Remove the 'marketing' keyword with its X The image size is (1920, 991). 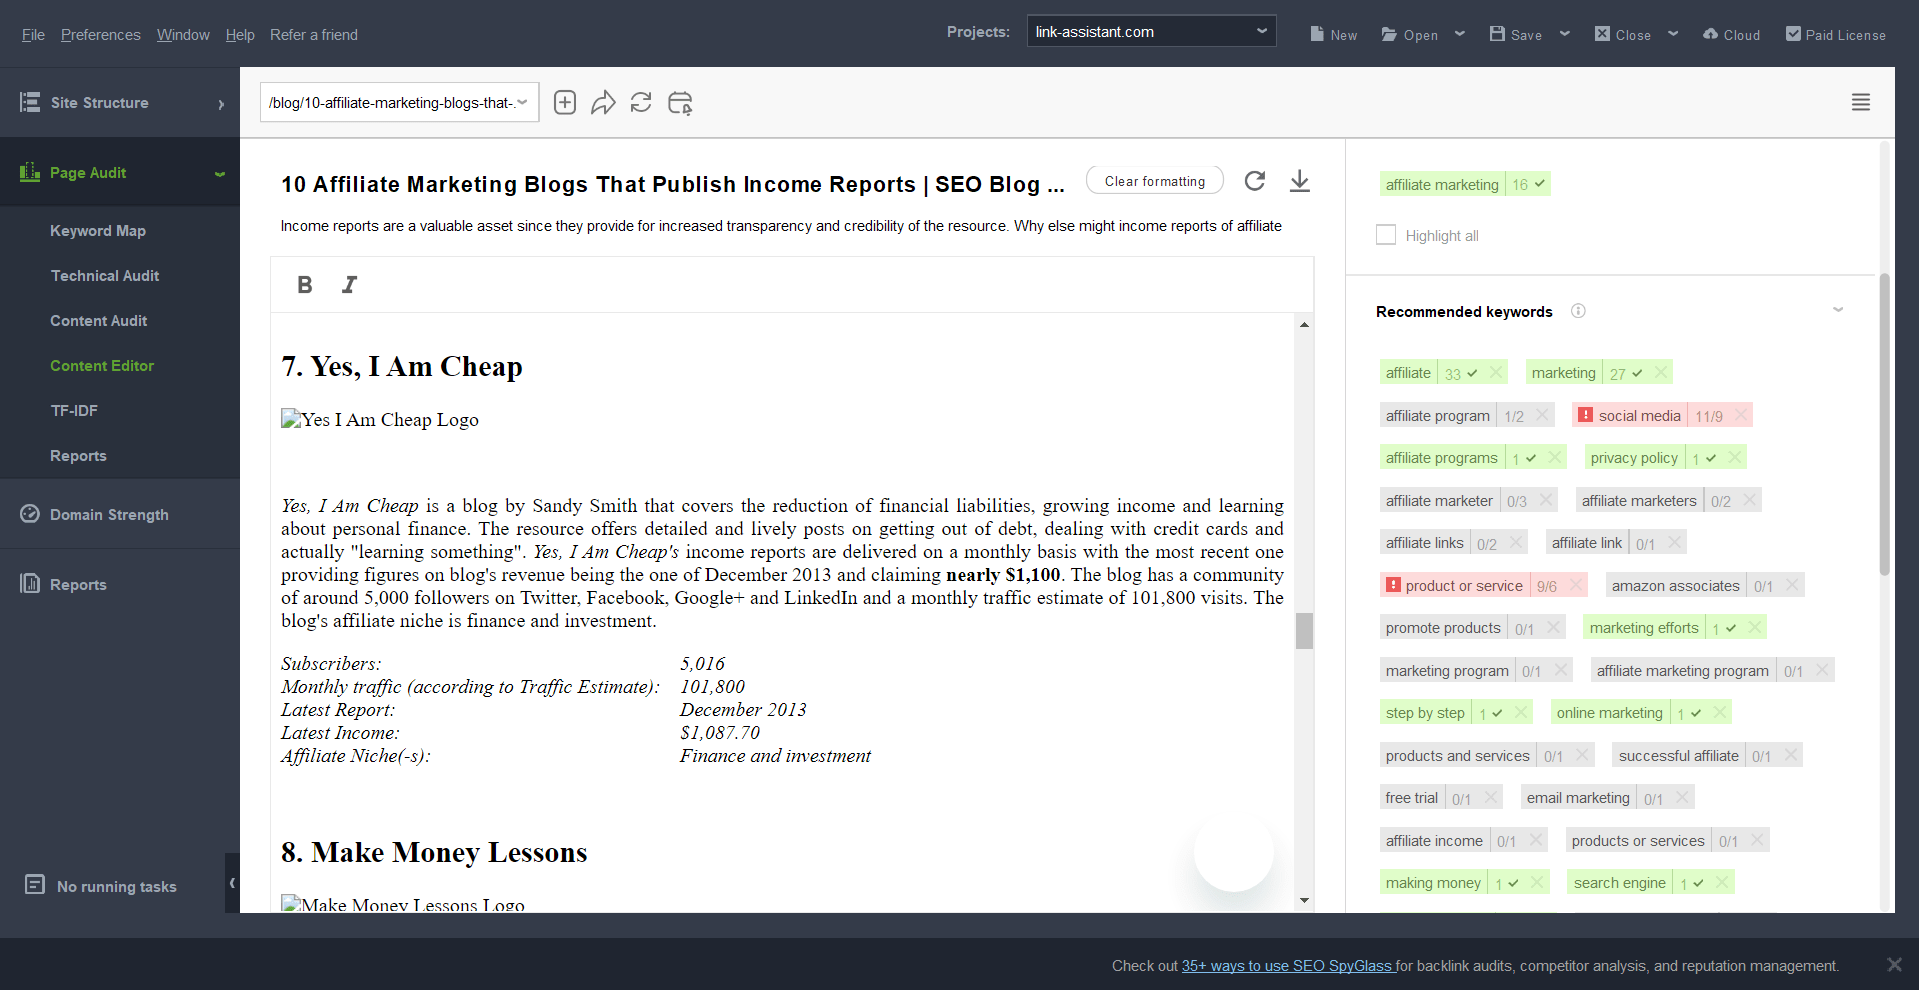pyautogui.click(x=1661, y=373)
